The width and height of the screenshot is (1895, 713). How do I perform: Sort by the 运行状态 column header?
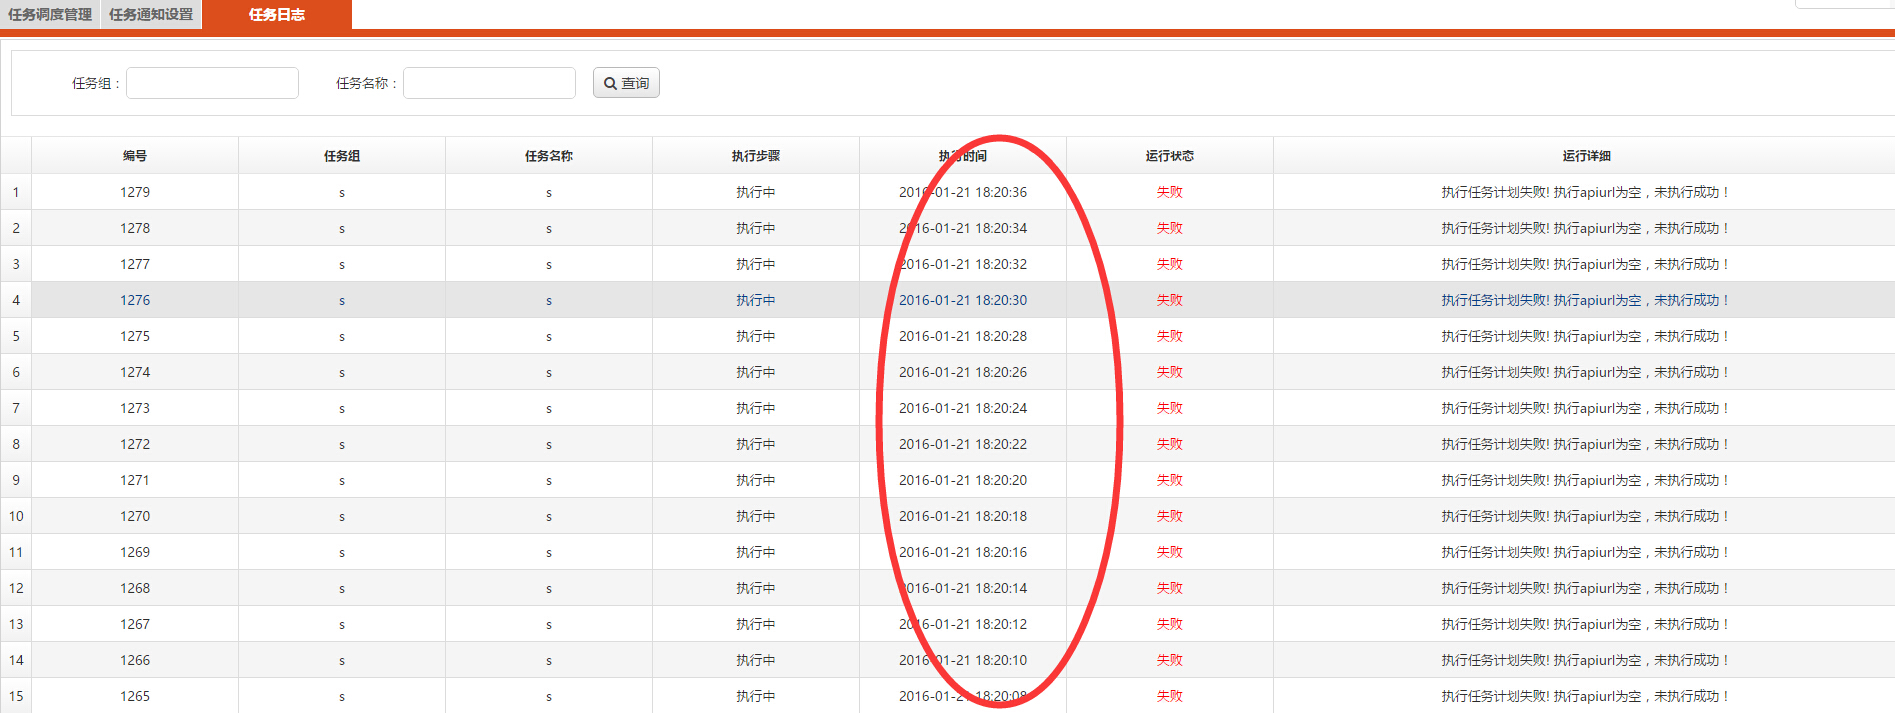(1170, 156)
